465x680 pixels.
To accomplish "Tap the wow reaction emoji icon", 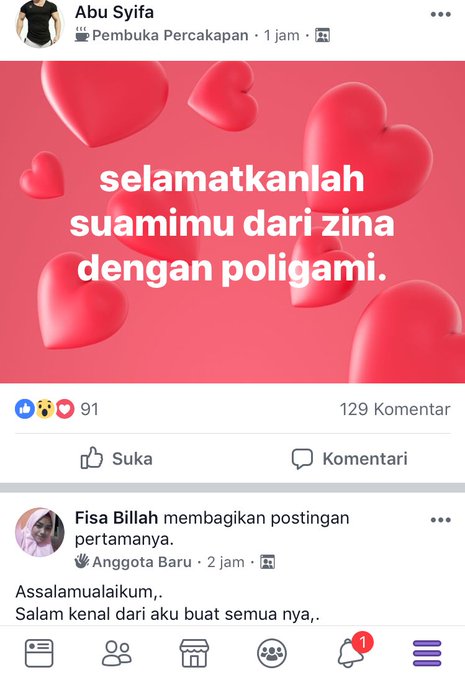I will [x=45, y=409].
